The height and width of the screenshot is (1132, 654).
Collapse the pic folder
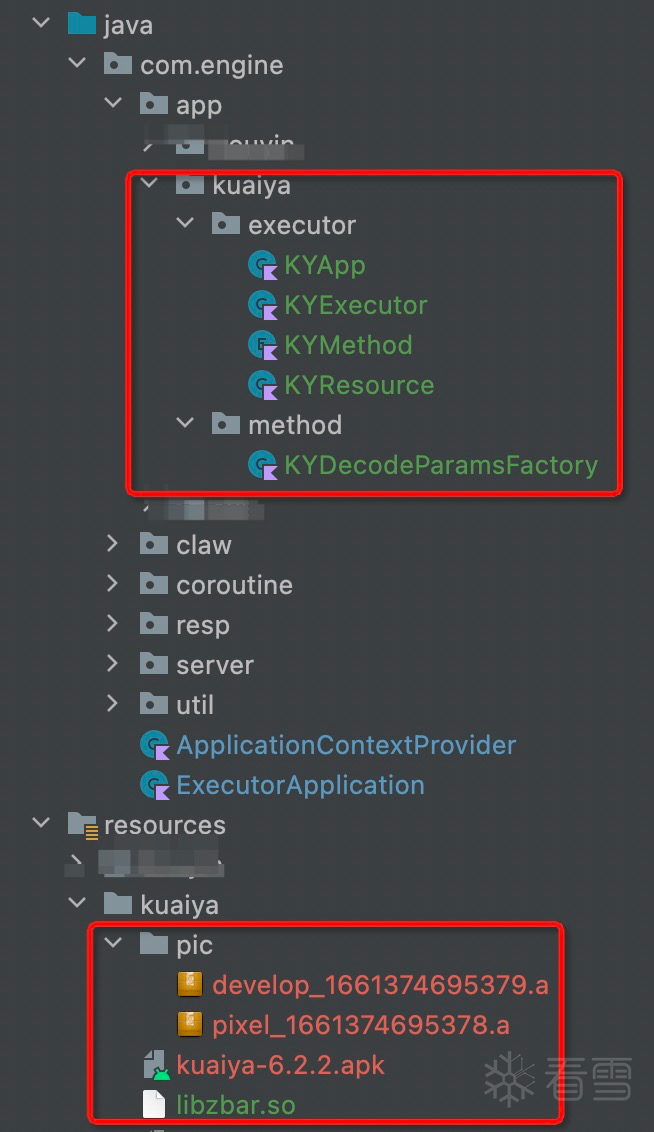pos(113,945)
